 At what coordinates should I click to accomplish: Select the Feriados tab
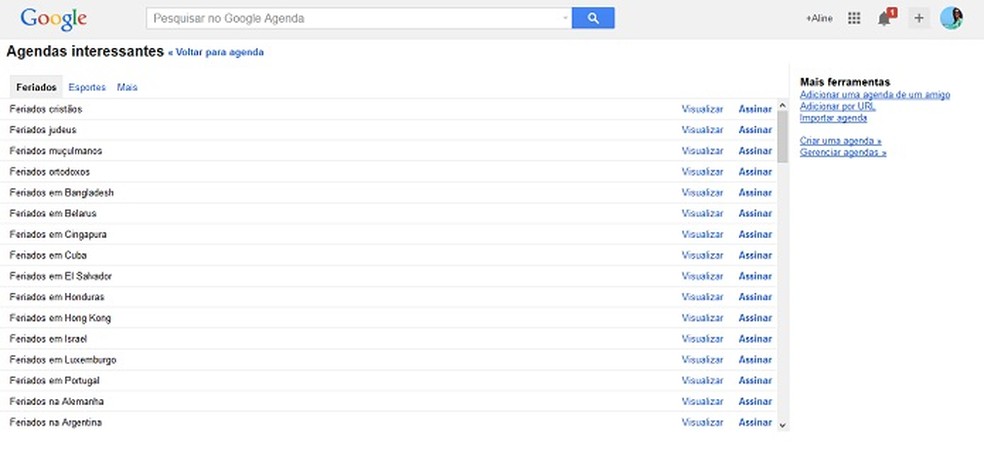36,87
